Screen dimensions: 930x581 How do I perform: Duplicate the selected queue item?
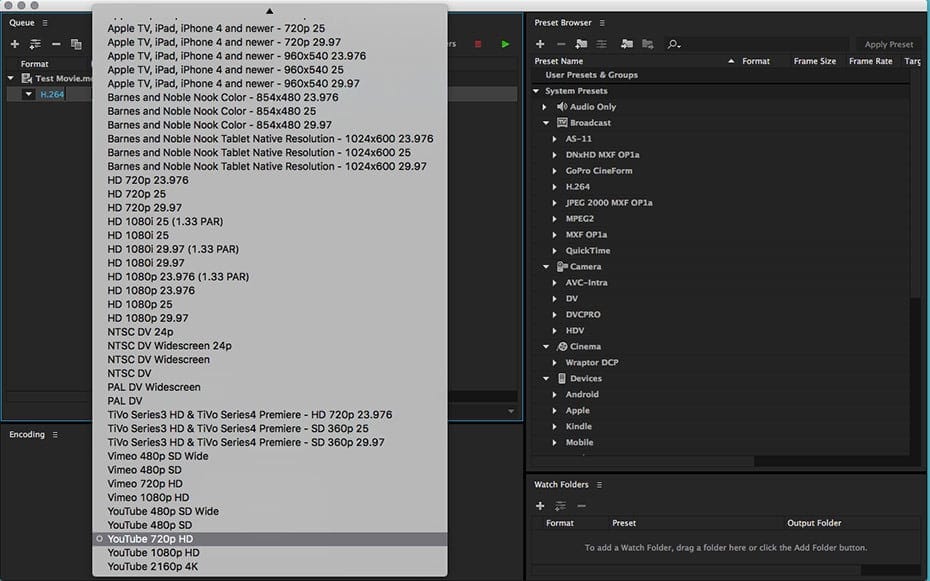tap(76, 44)
